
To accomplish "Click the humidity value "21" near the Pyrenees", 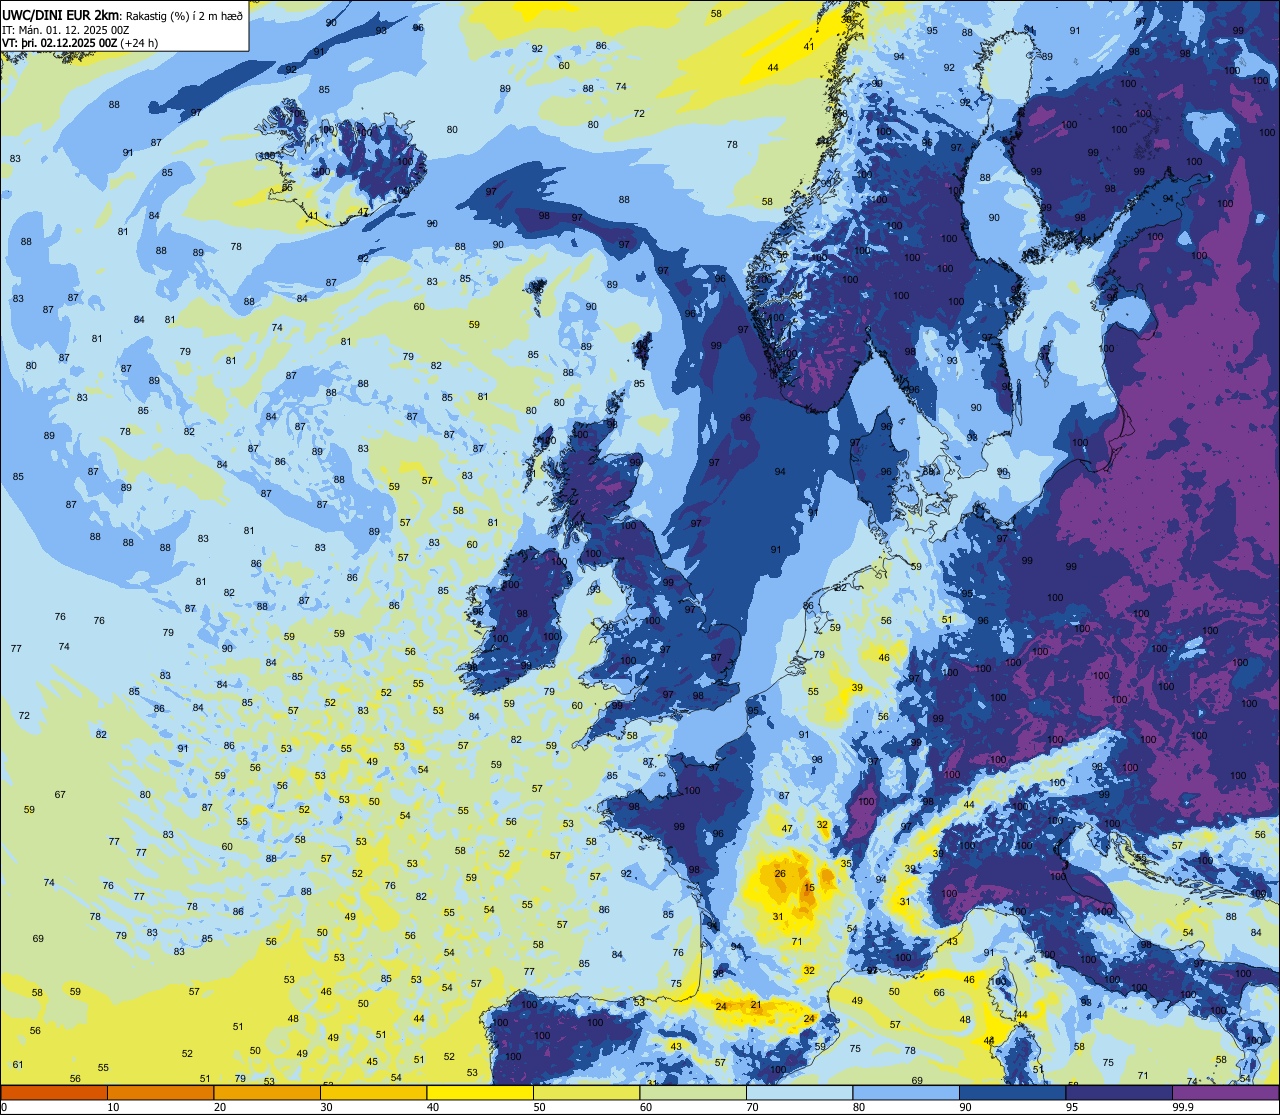I will click(756, 1005).
